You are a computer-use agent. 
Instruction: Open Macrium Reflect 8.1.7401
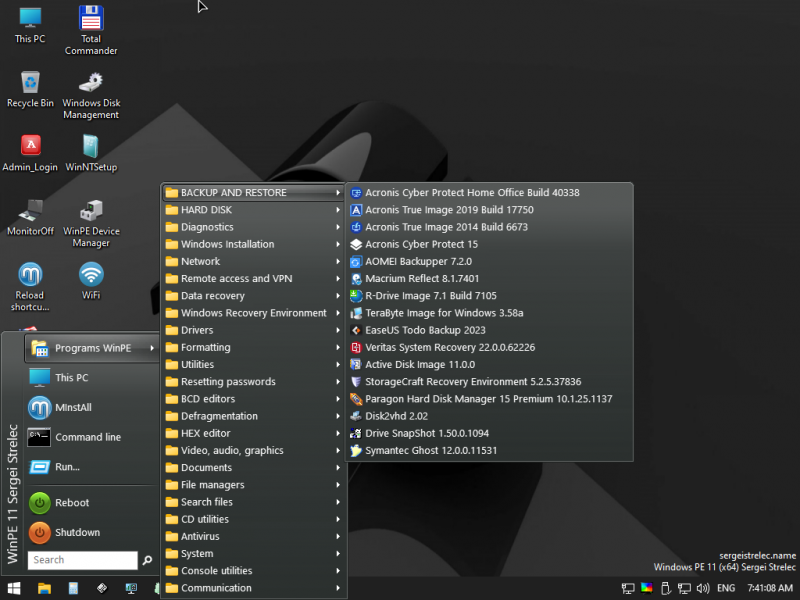pos(489,279)
